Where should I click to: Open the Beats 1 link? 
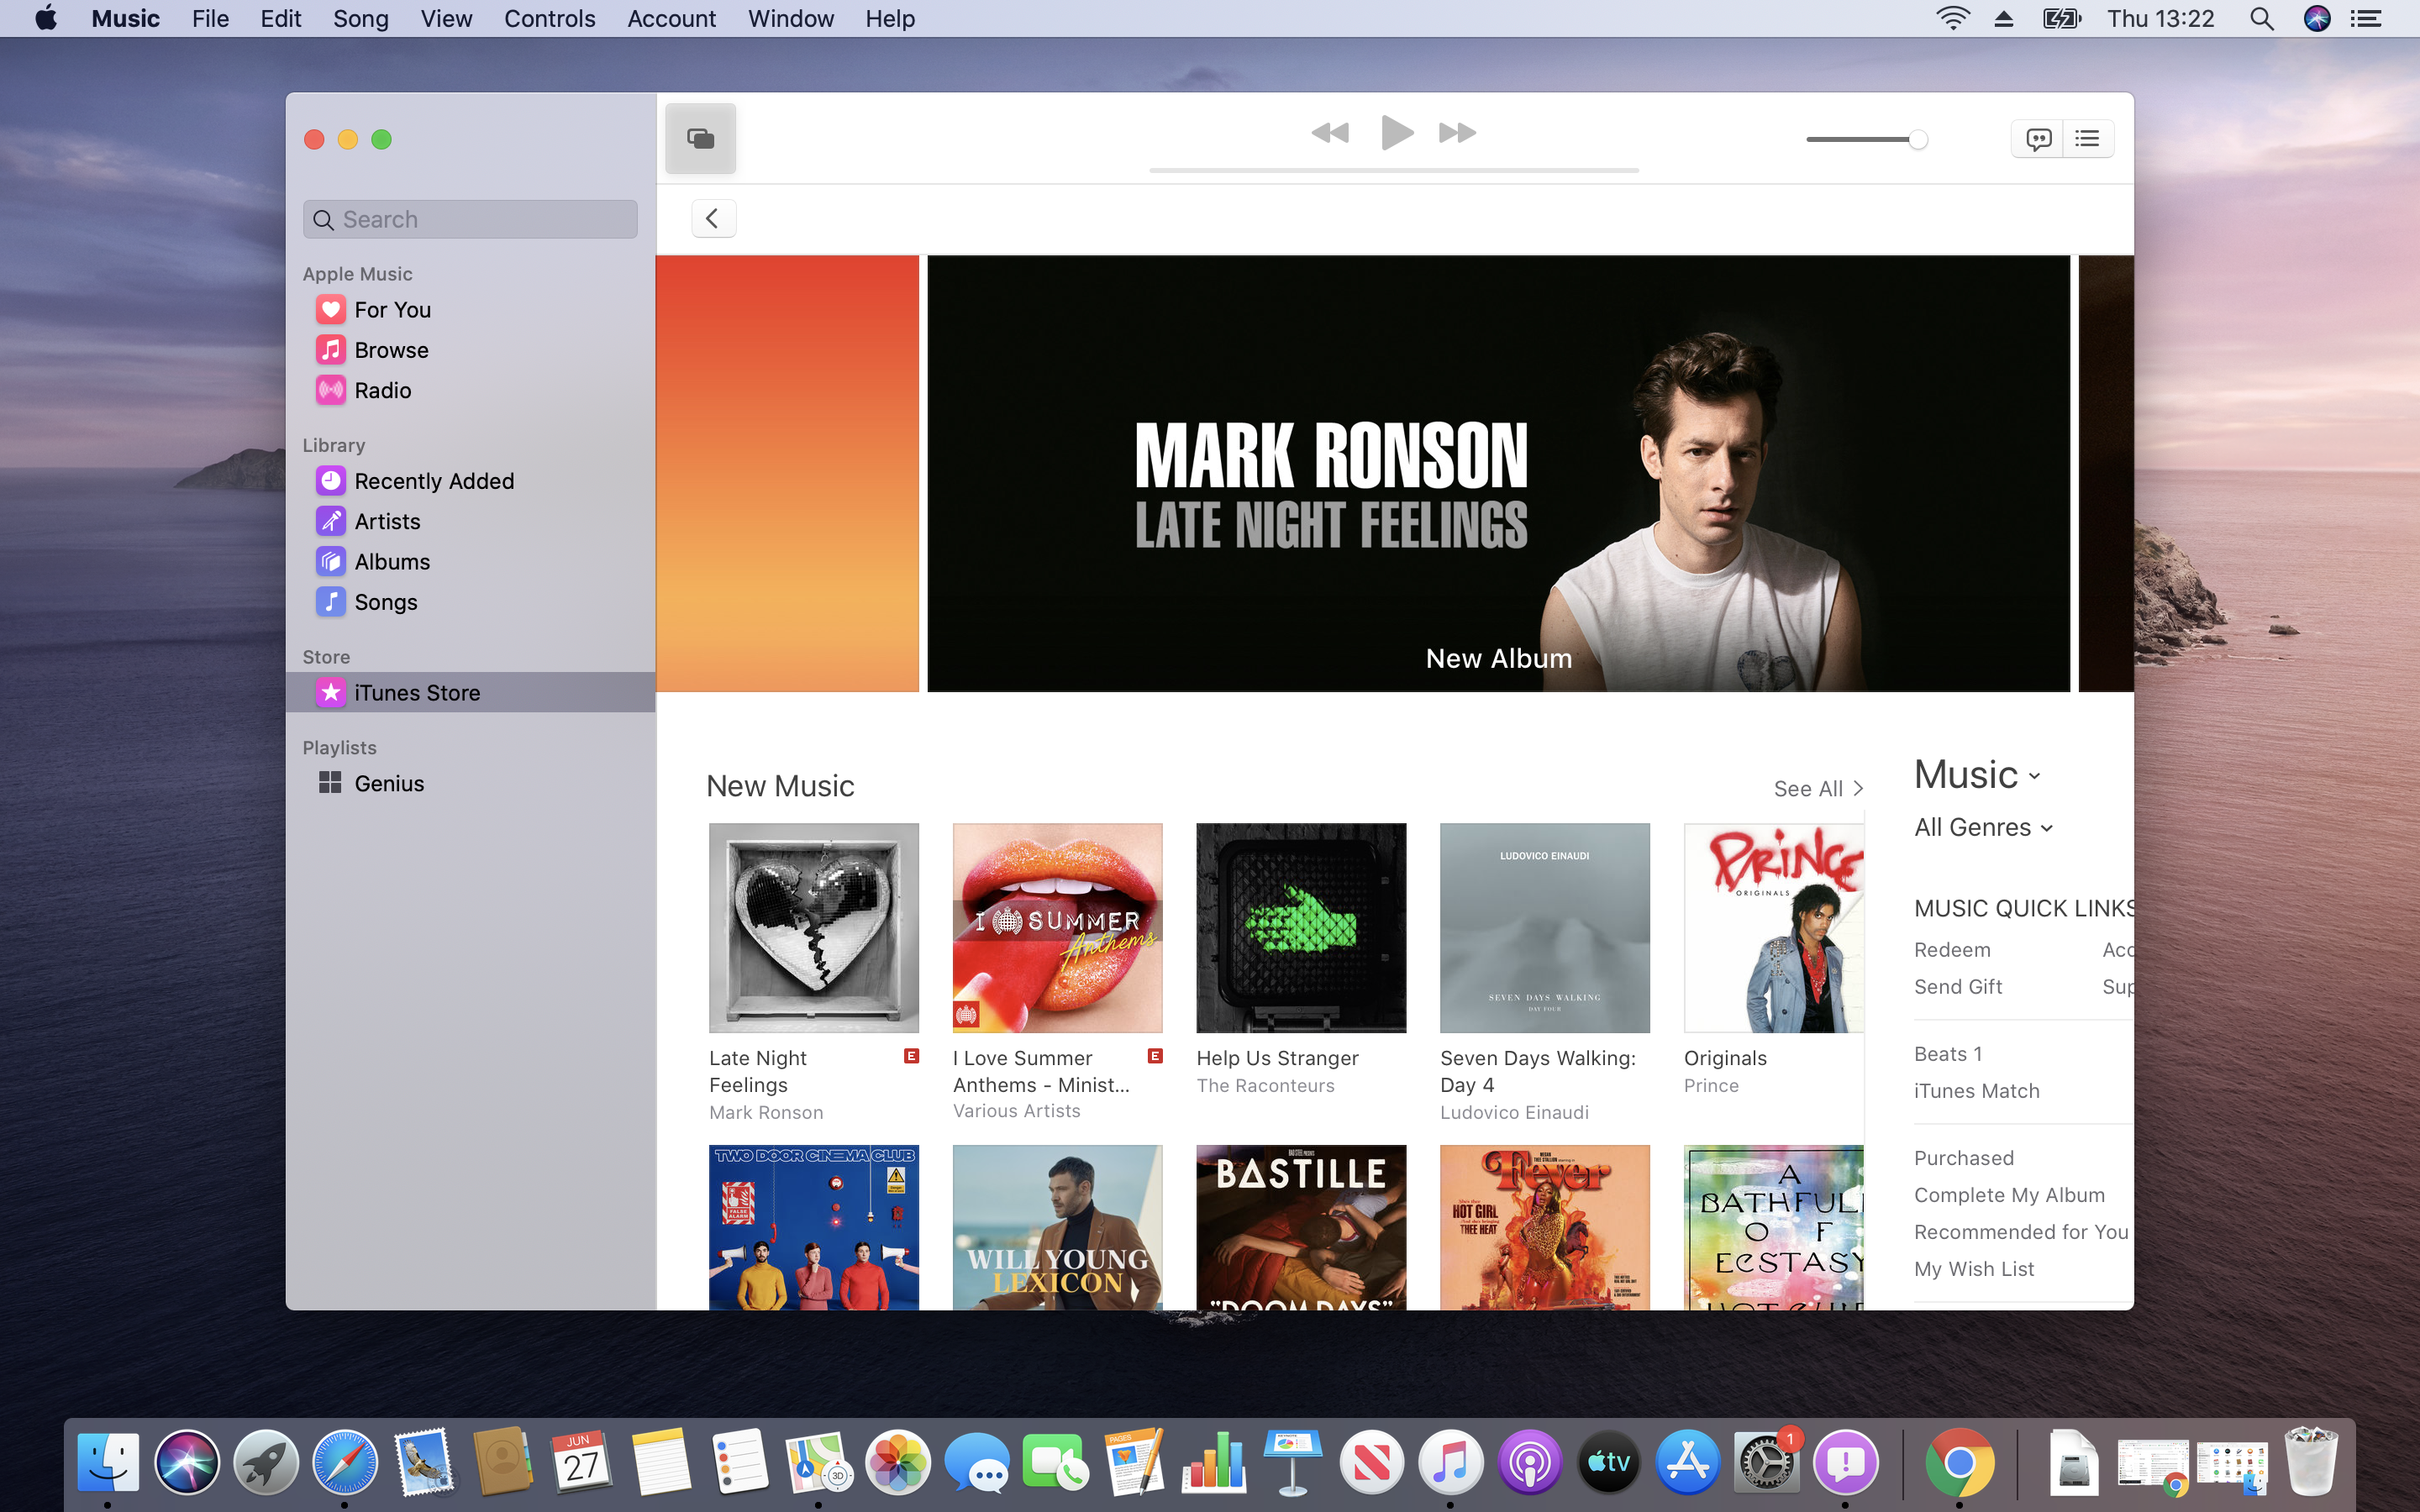tap(1947, 1054)
